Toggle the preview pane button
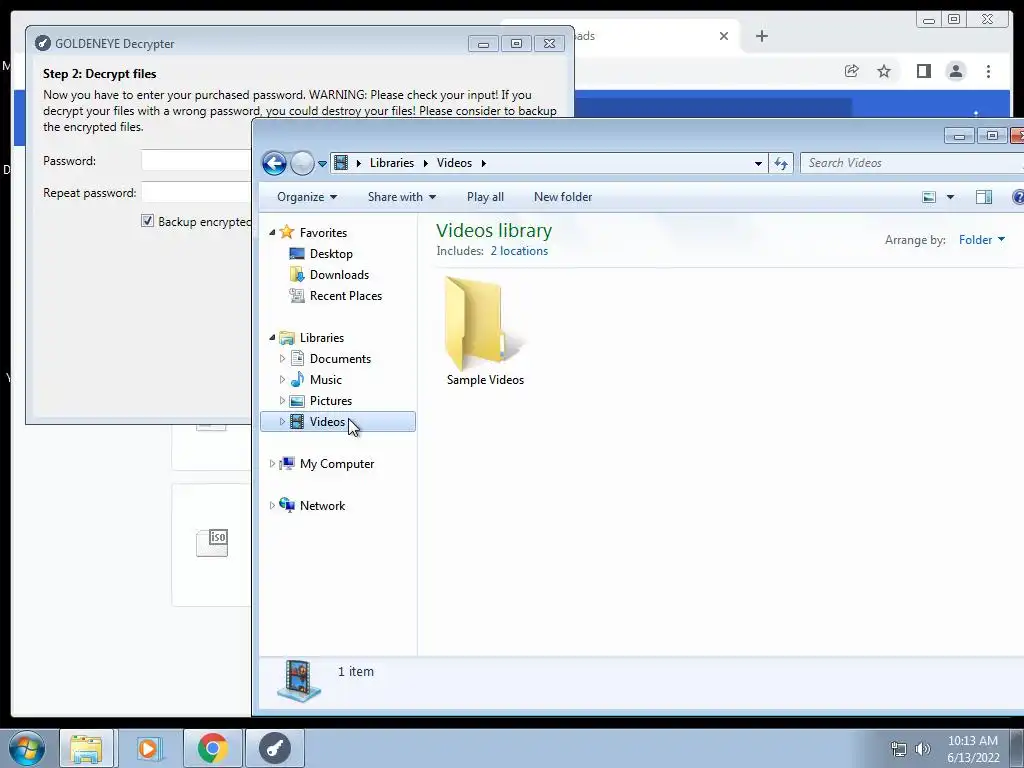The width and height of the screenshot is (1024, 768). (x=984, y=197)
